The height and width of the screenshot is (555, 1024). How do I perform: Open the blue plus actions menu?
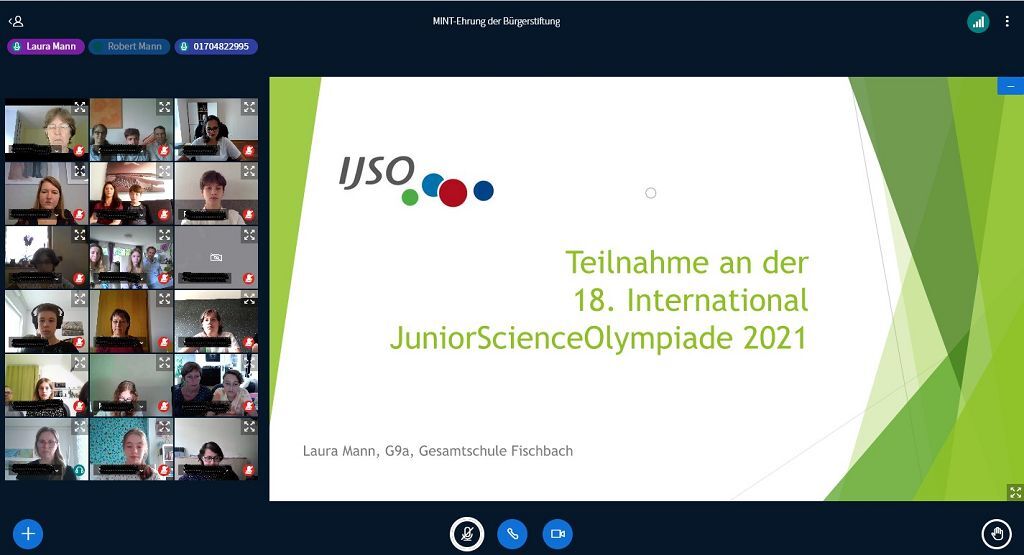point(27,534)
